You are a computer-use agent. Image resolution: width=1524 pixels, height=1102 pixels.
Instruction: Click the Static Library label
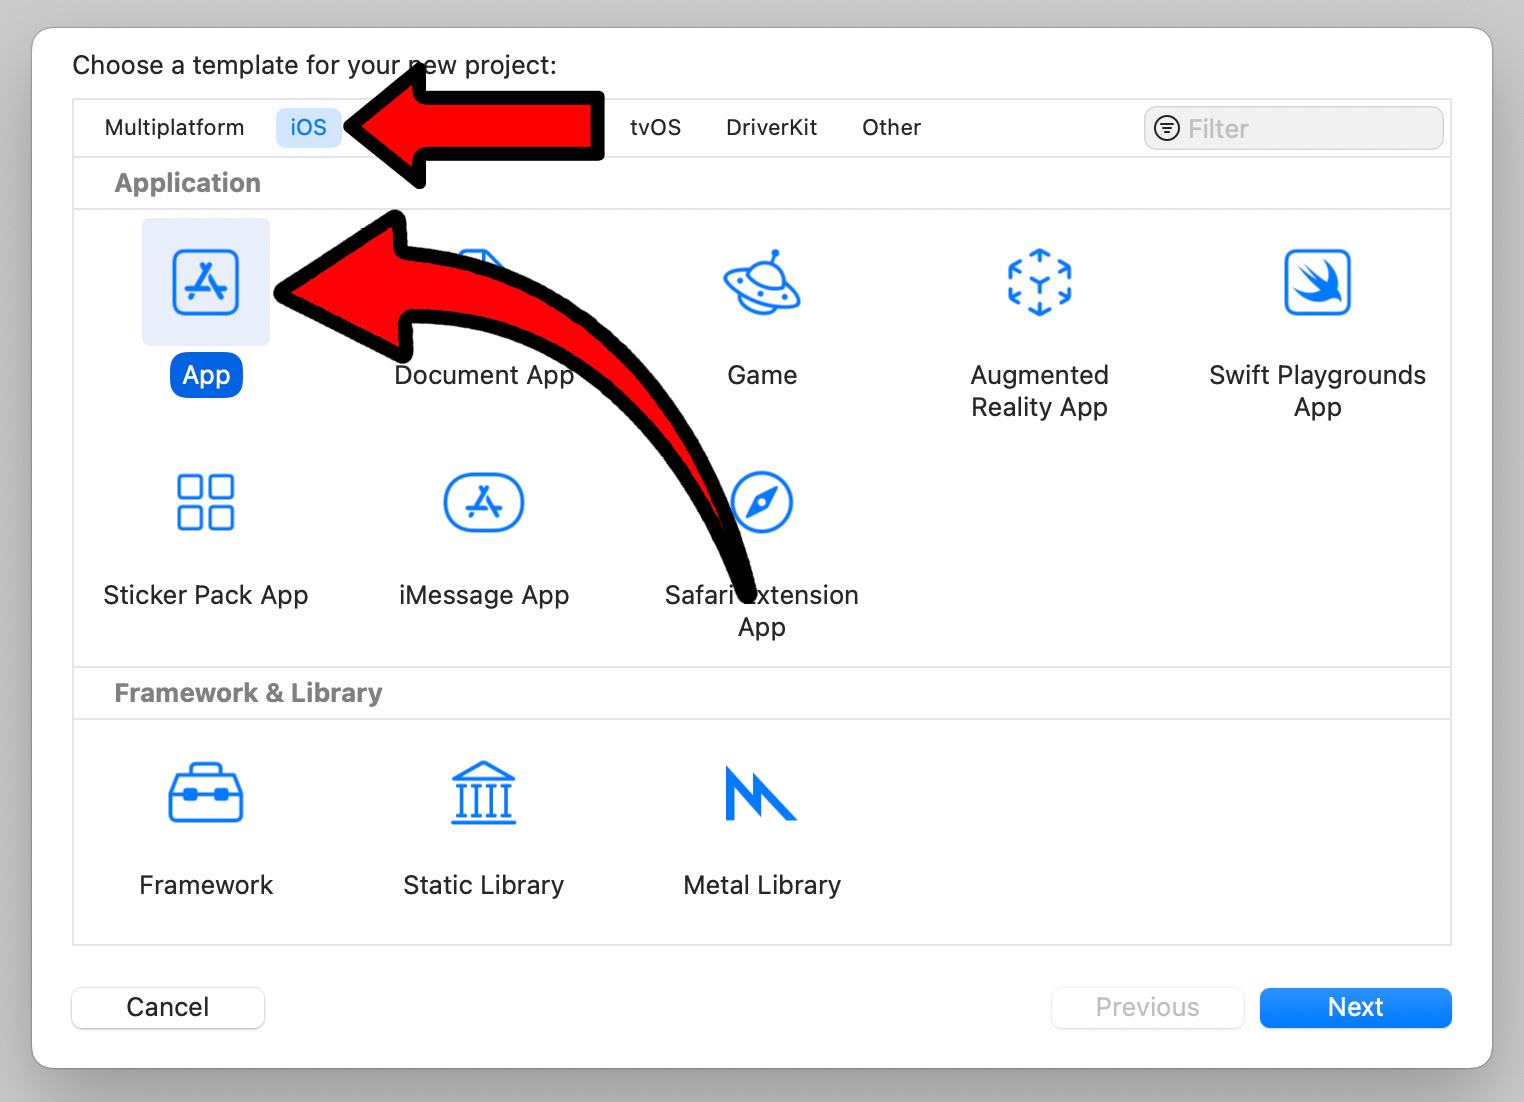(484, 885)
